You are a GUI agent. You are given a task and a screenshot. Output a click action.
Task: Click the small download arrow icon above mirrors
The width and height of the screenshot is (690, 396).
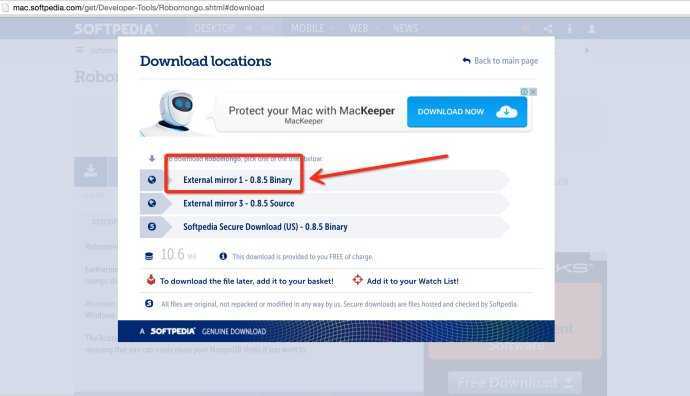pyautogui.click(x=152, y=158)
